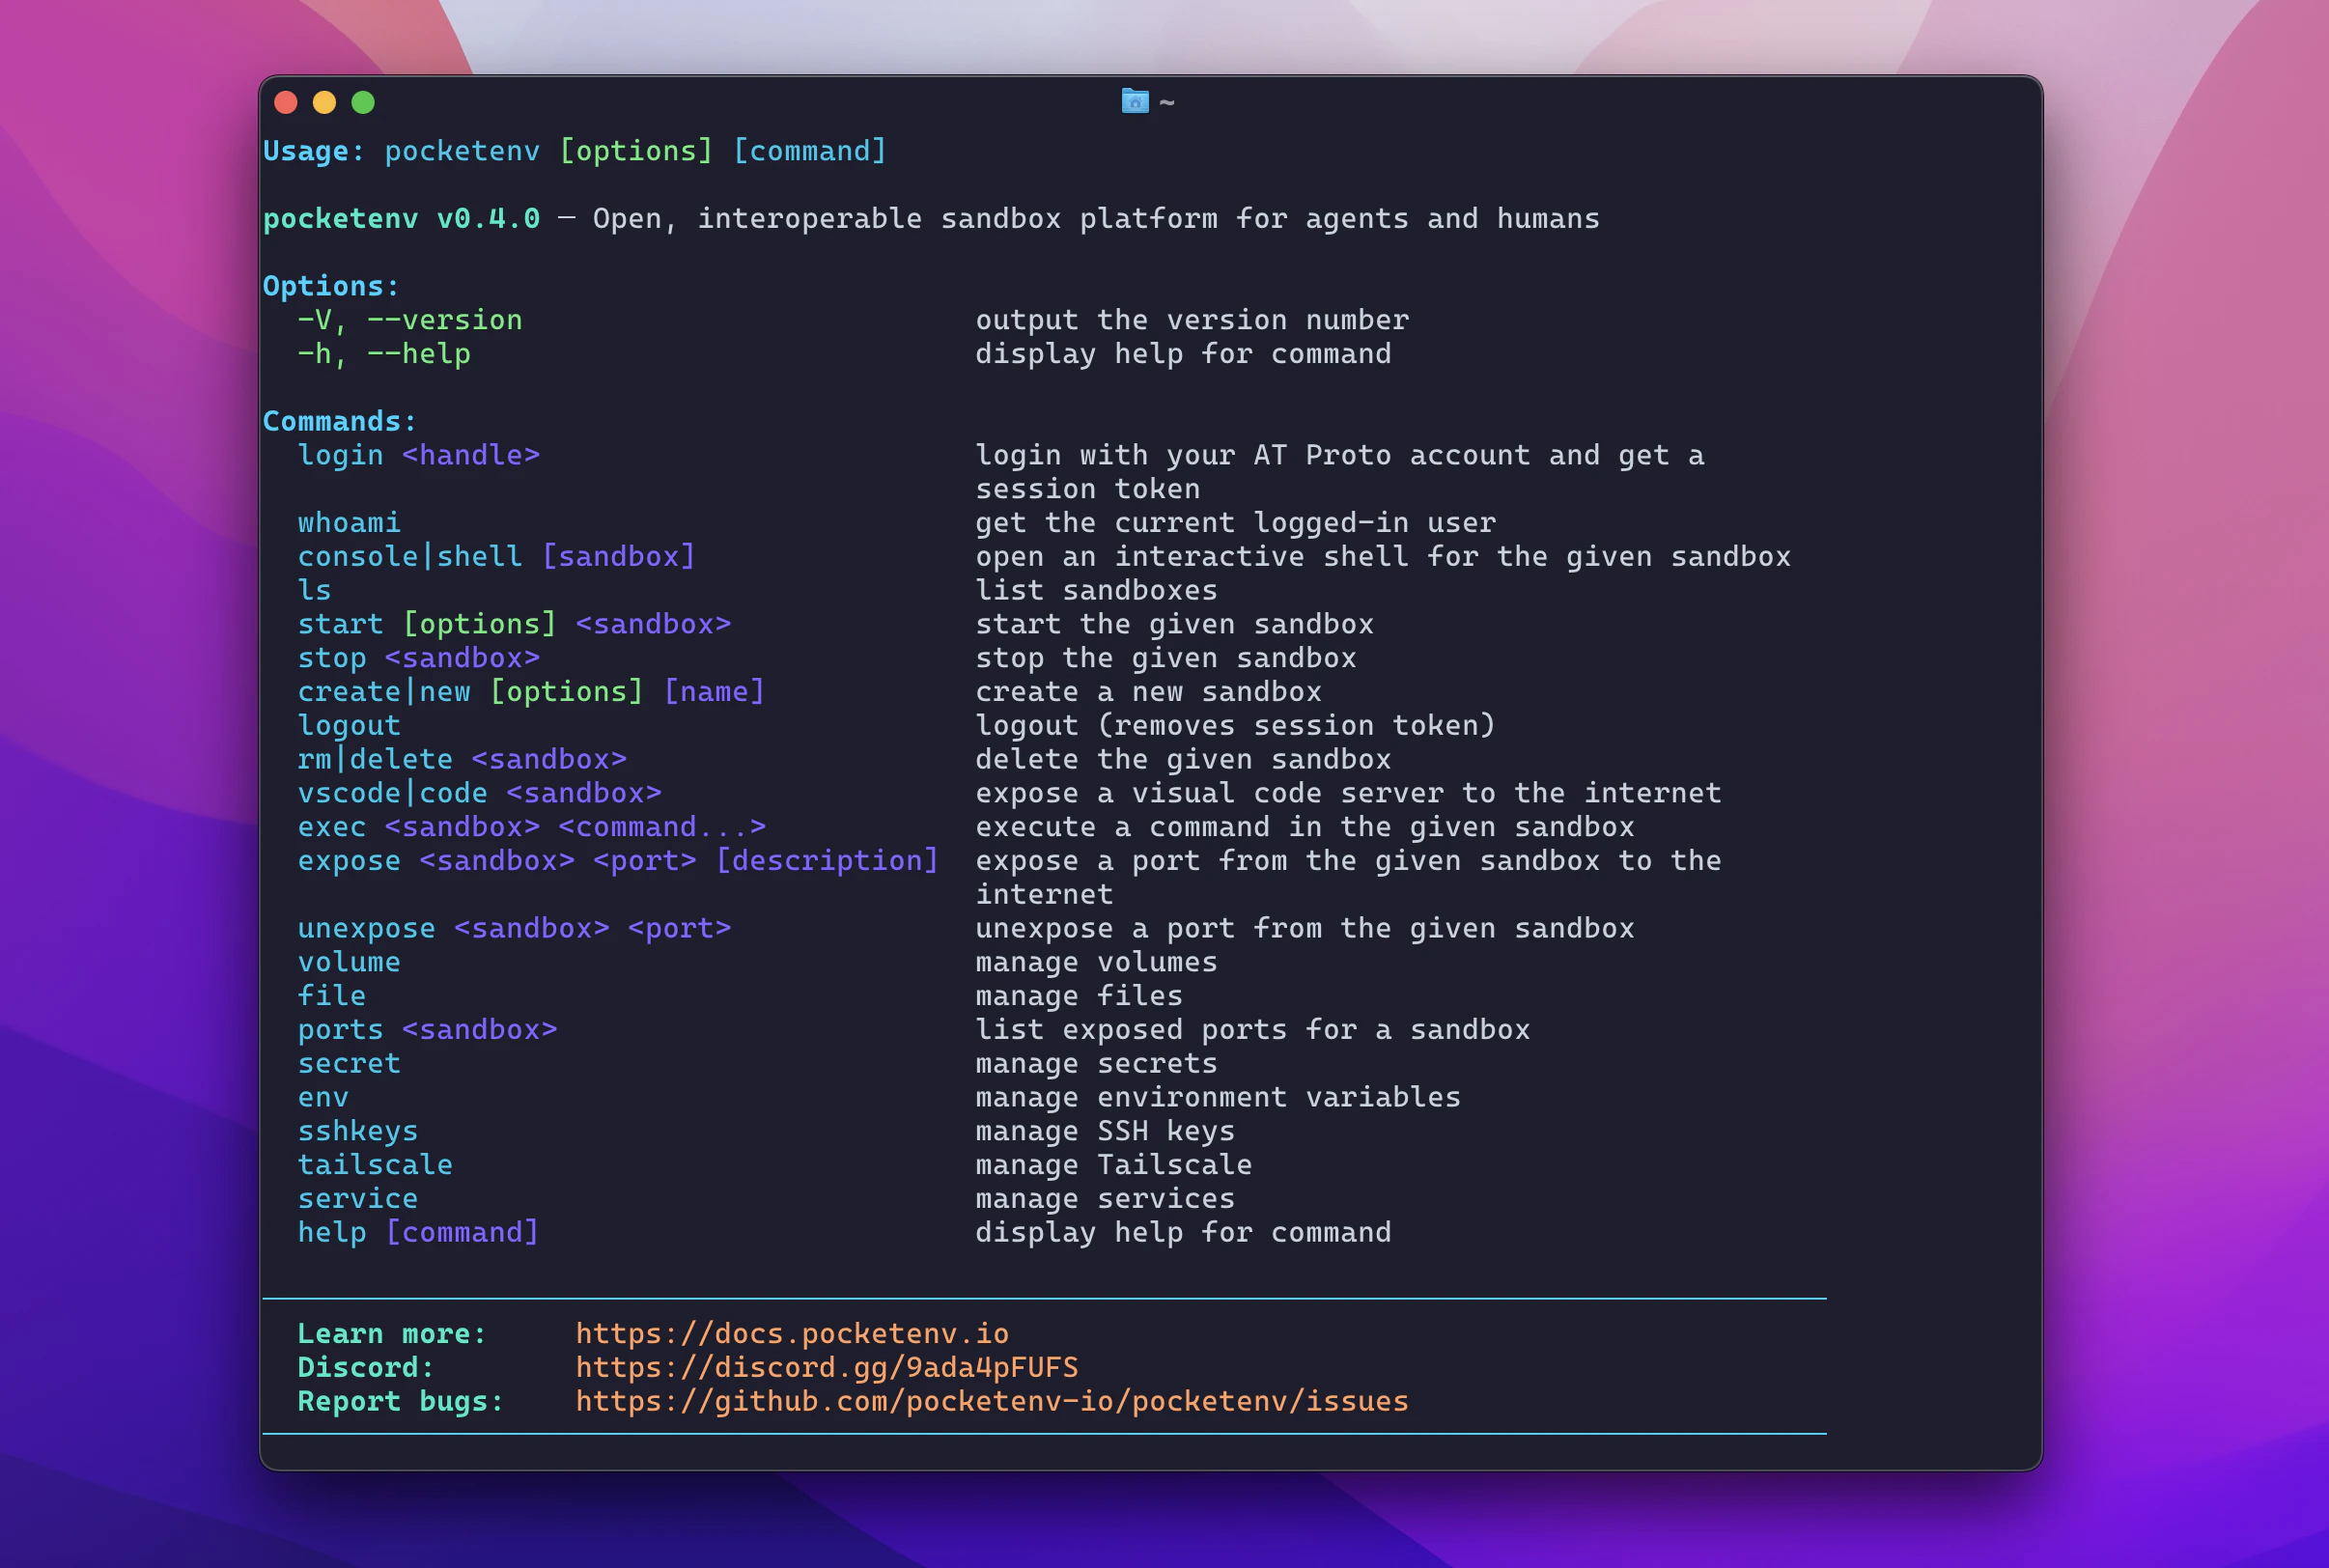Image resolution: width=2329 pixels, height=1568 pixels.
Task: Select the stop <sandbox> command entry
Action: point(418,657)
